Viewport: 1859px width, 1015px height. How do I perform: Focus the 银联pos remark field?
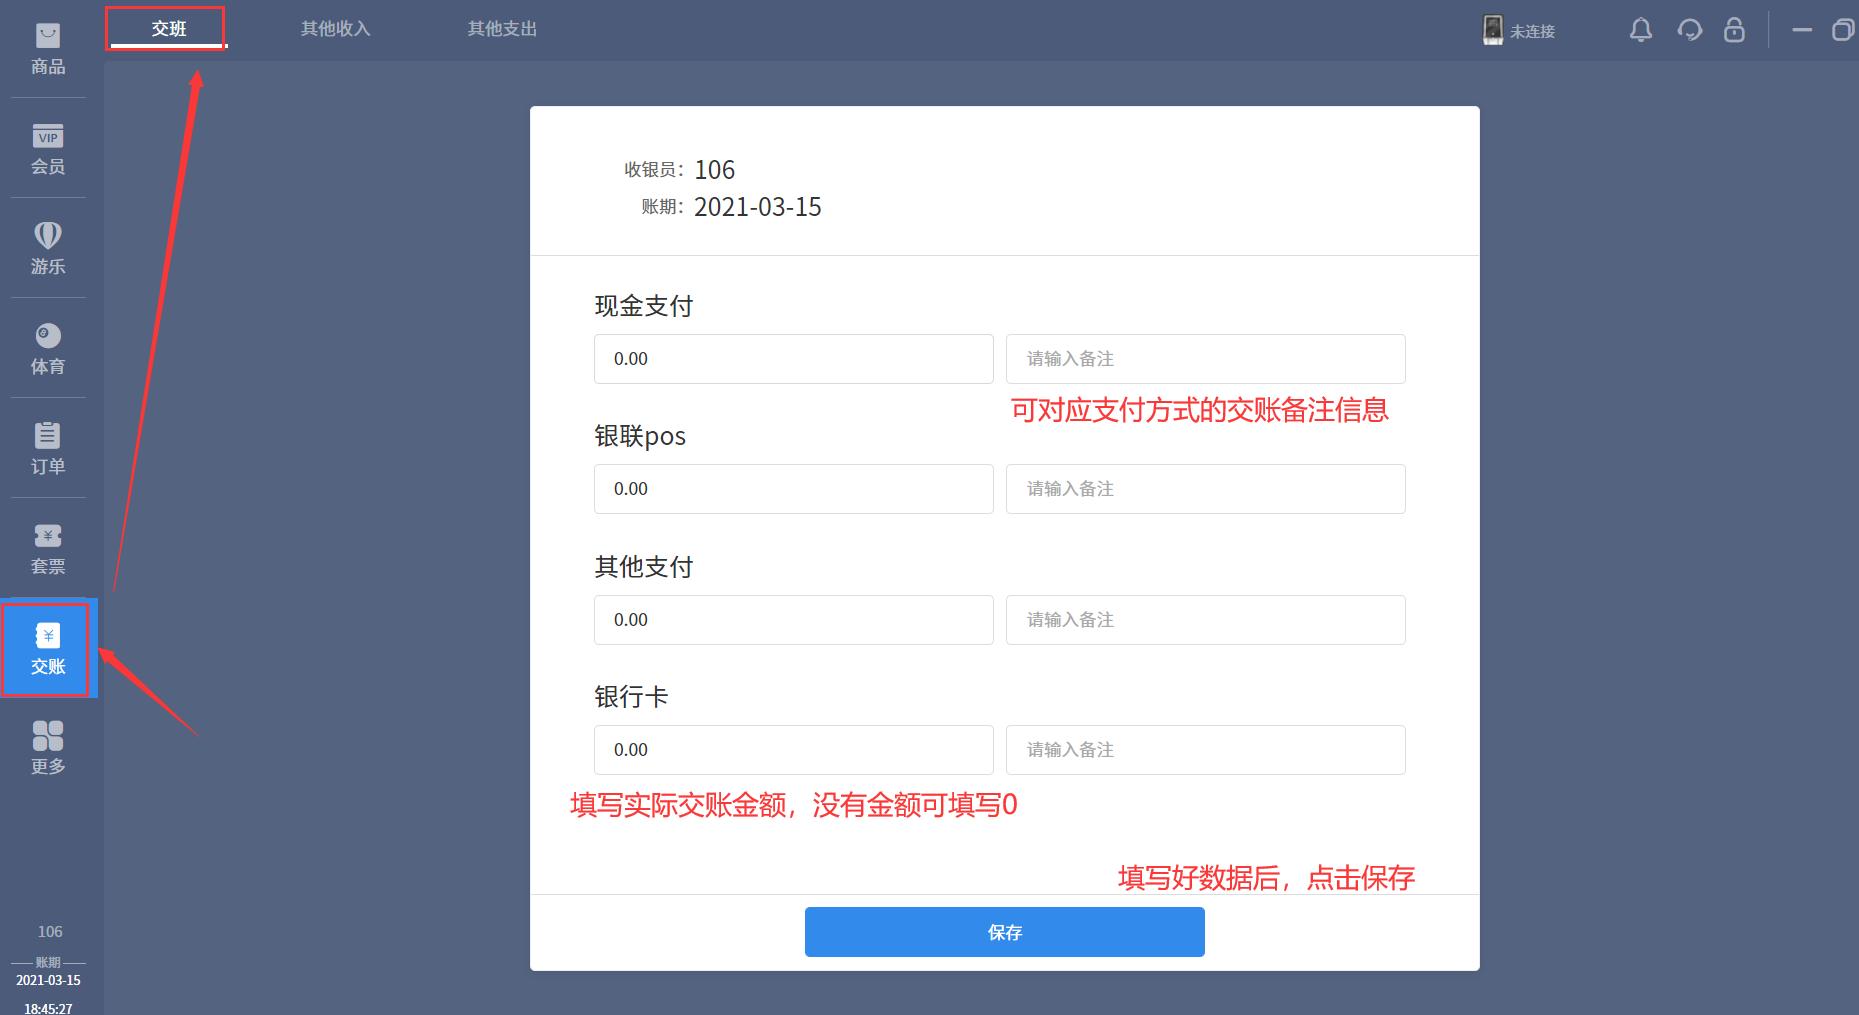1205,489
